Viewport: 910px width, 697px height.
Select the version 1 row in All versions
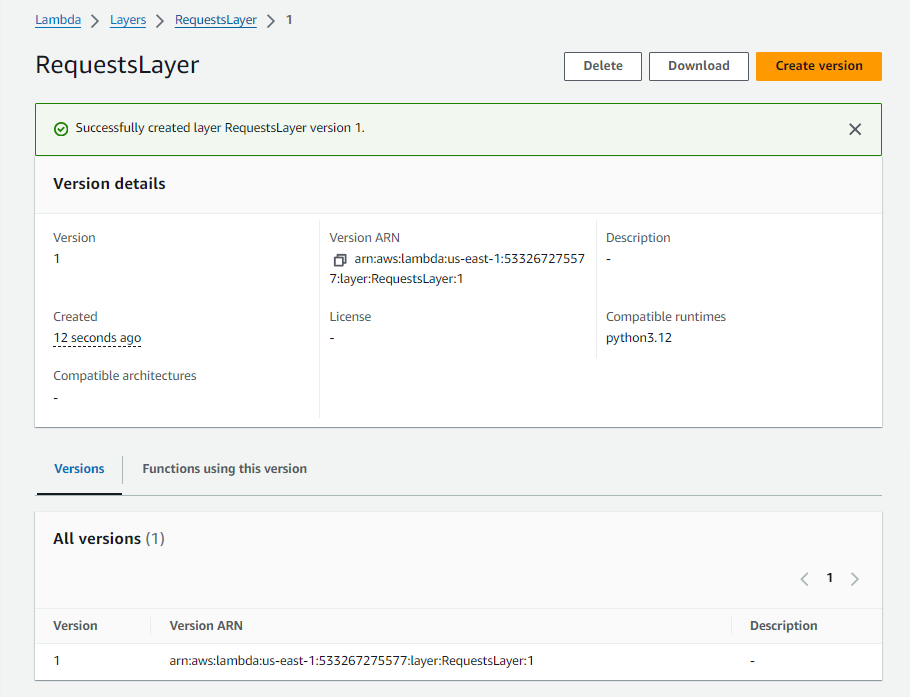click(x=57, y=661)
